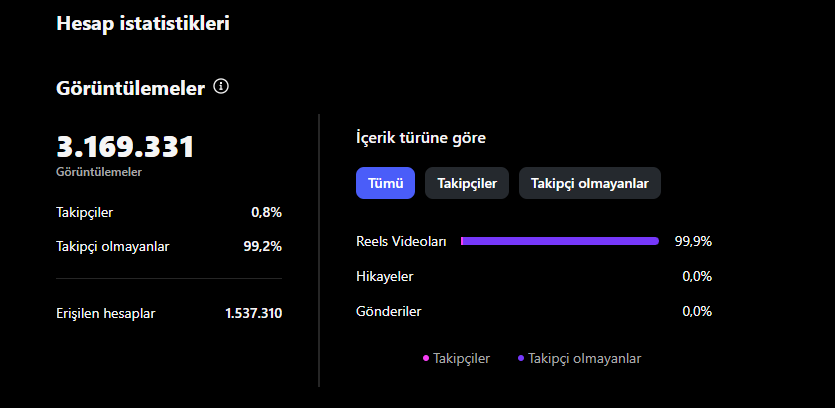Viewport: 835px width, 408px height.
Task: Click the İçerik türüne göre heading
Action: pyautogui.click(x=421, y=138)
